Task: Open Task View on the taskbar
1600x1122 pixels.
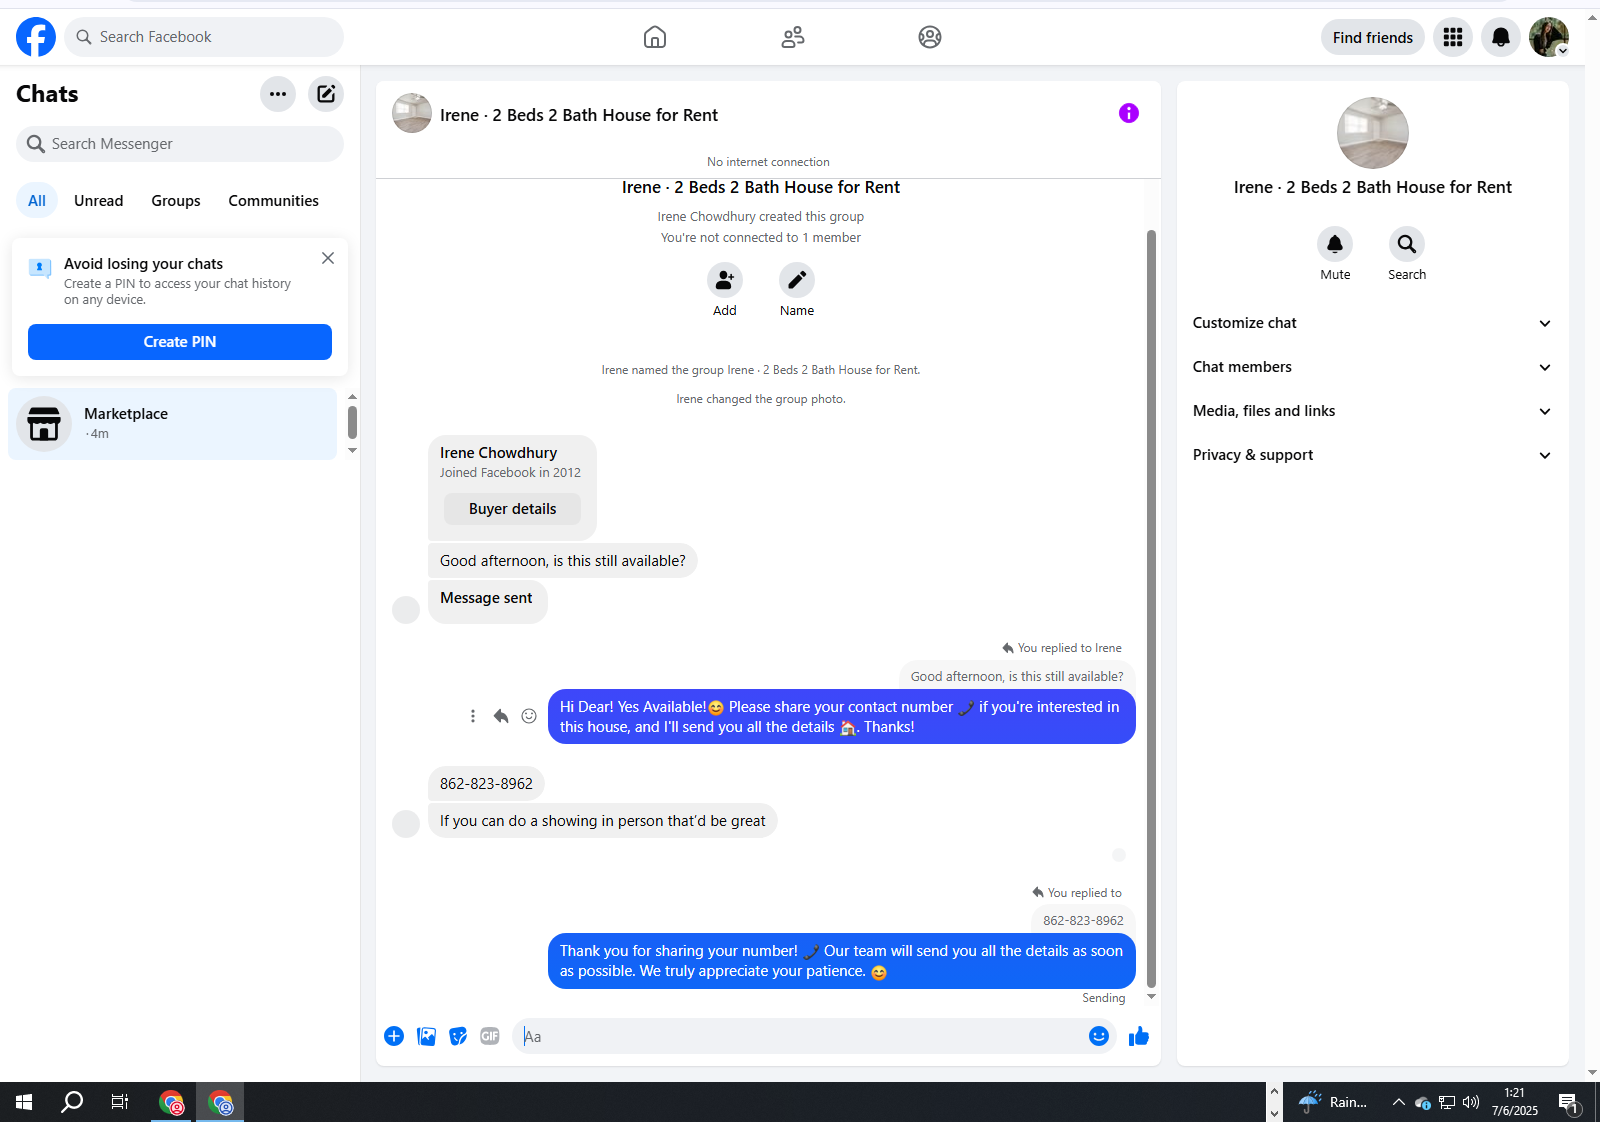Action: 120,1102
